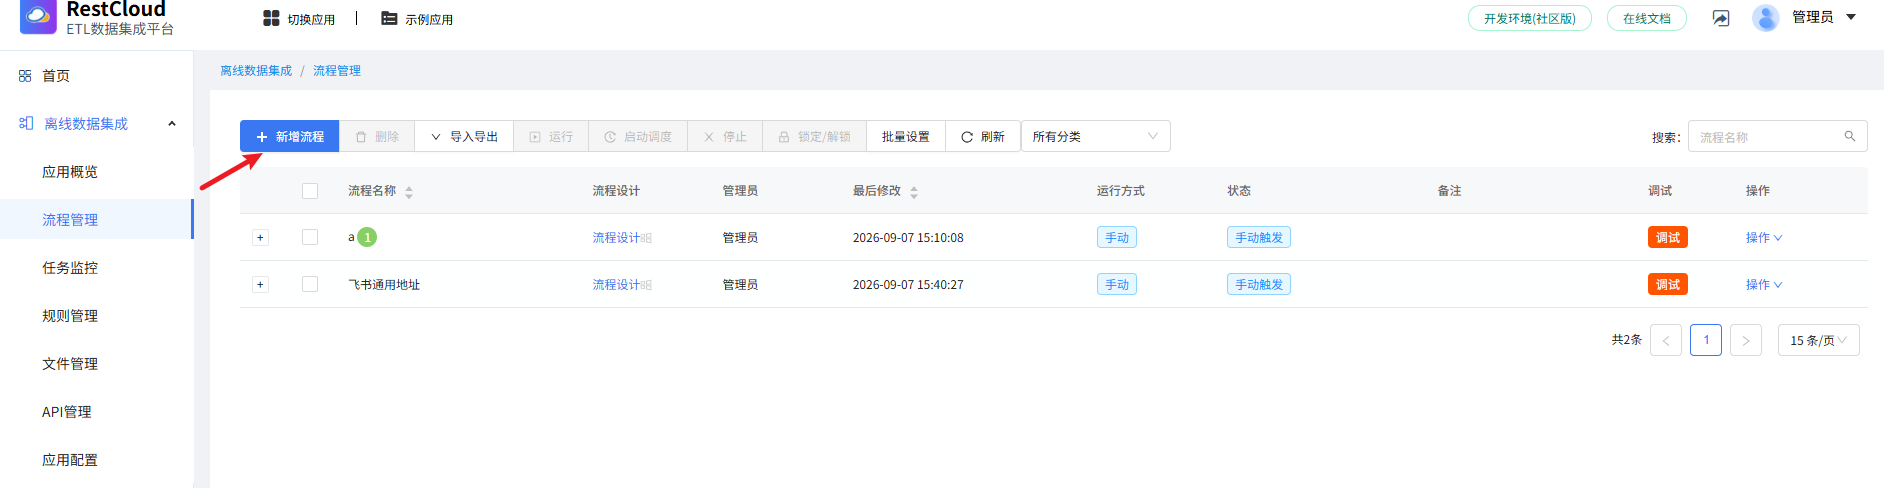Sort by 流程名称 column sort icon

pos(409,192)
